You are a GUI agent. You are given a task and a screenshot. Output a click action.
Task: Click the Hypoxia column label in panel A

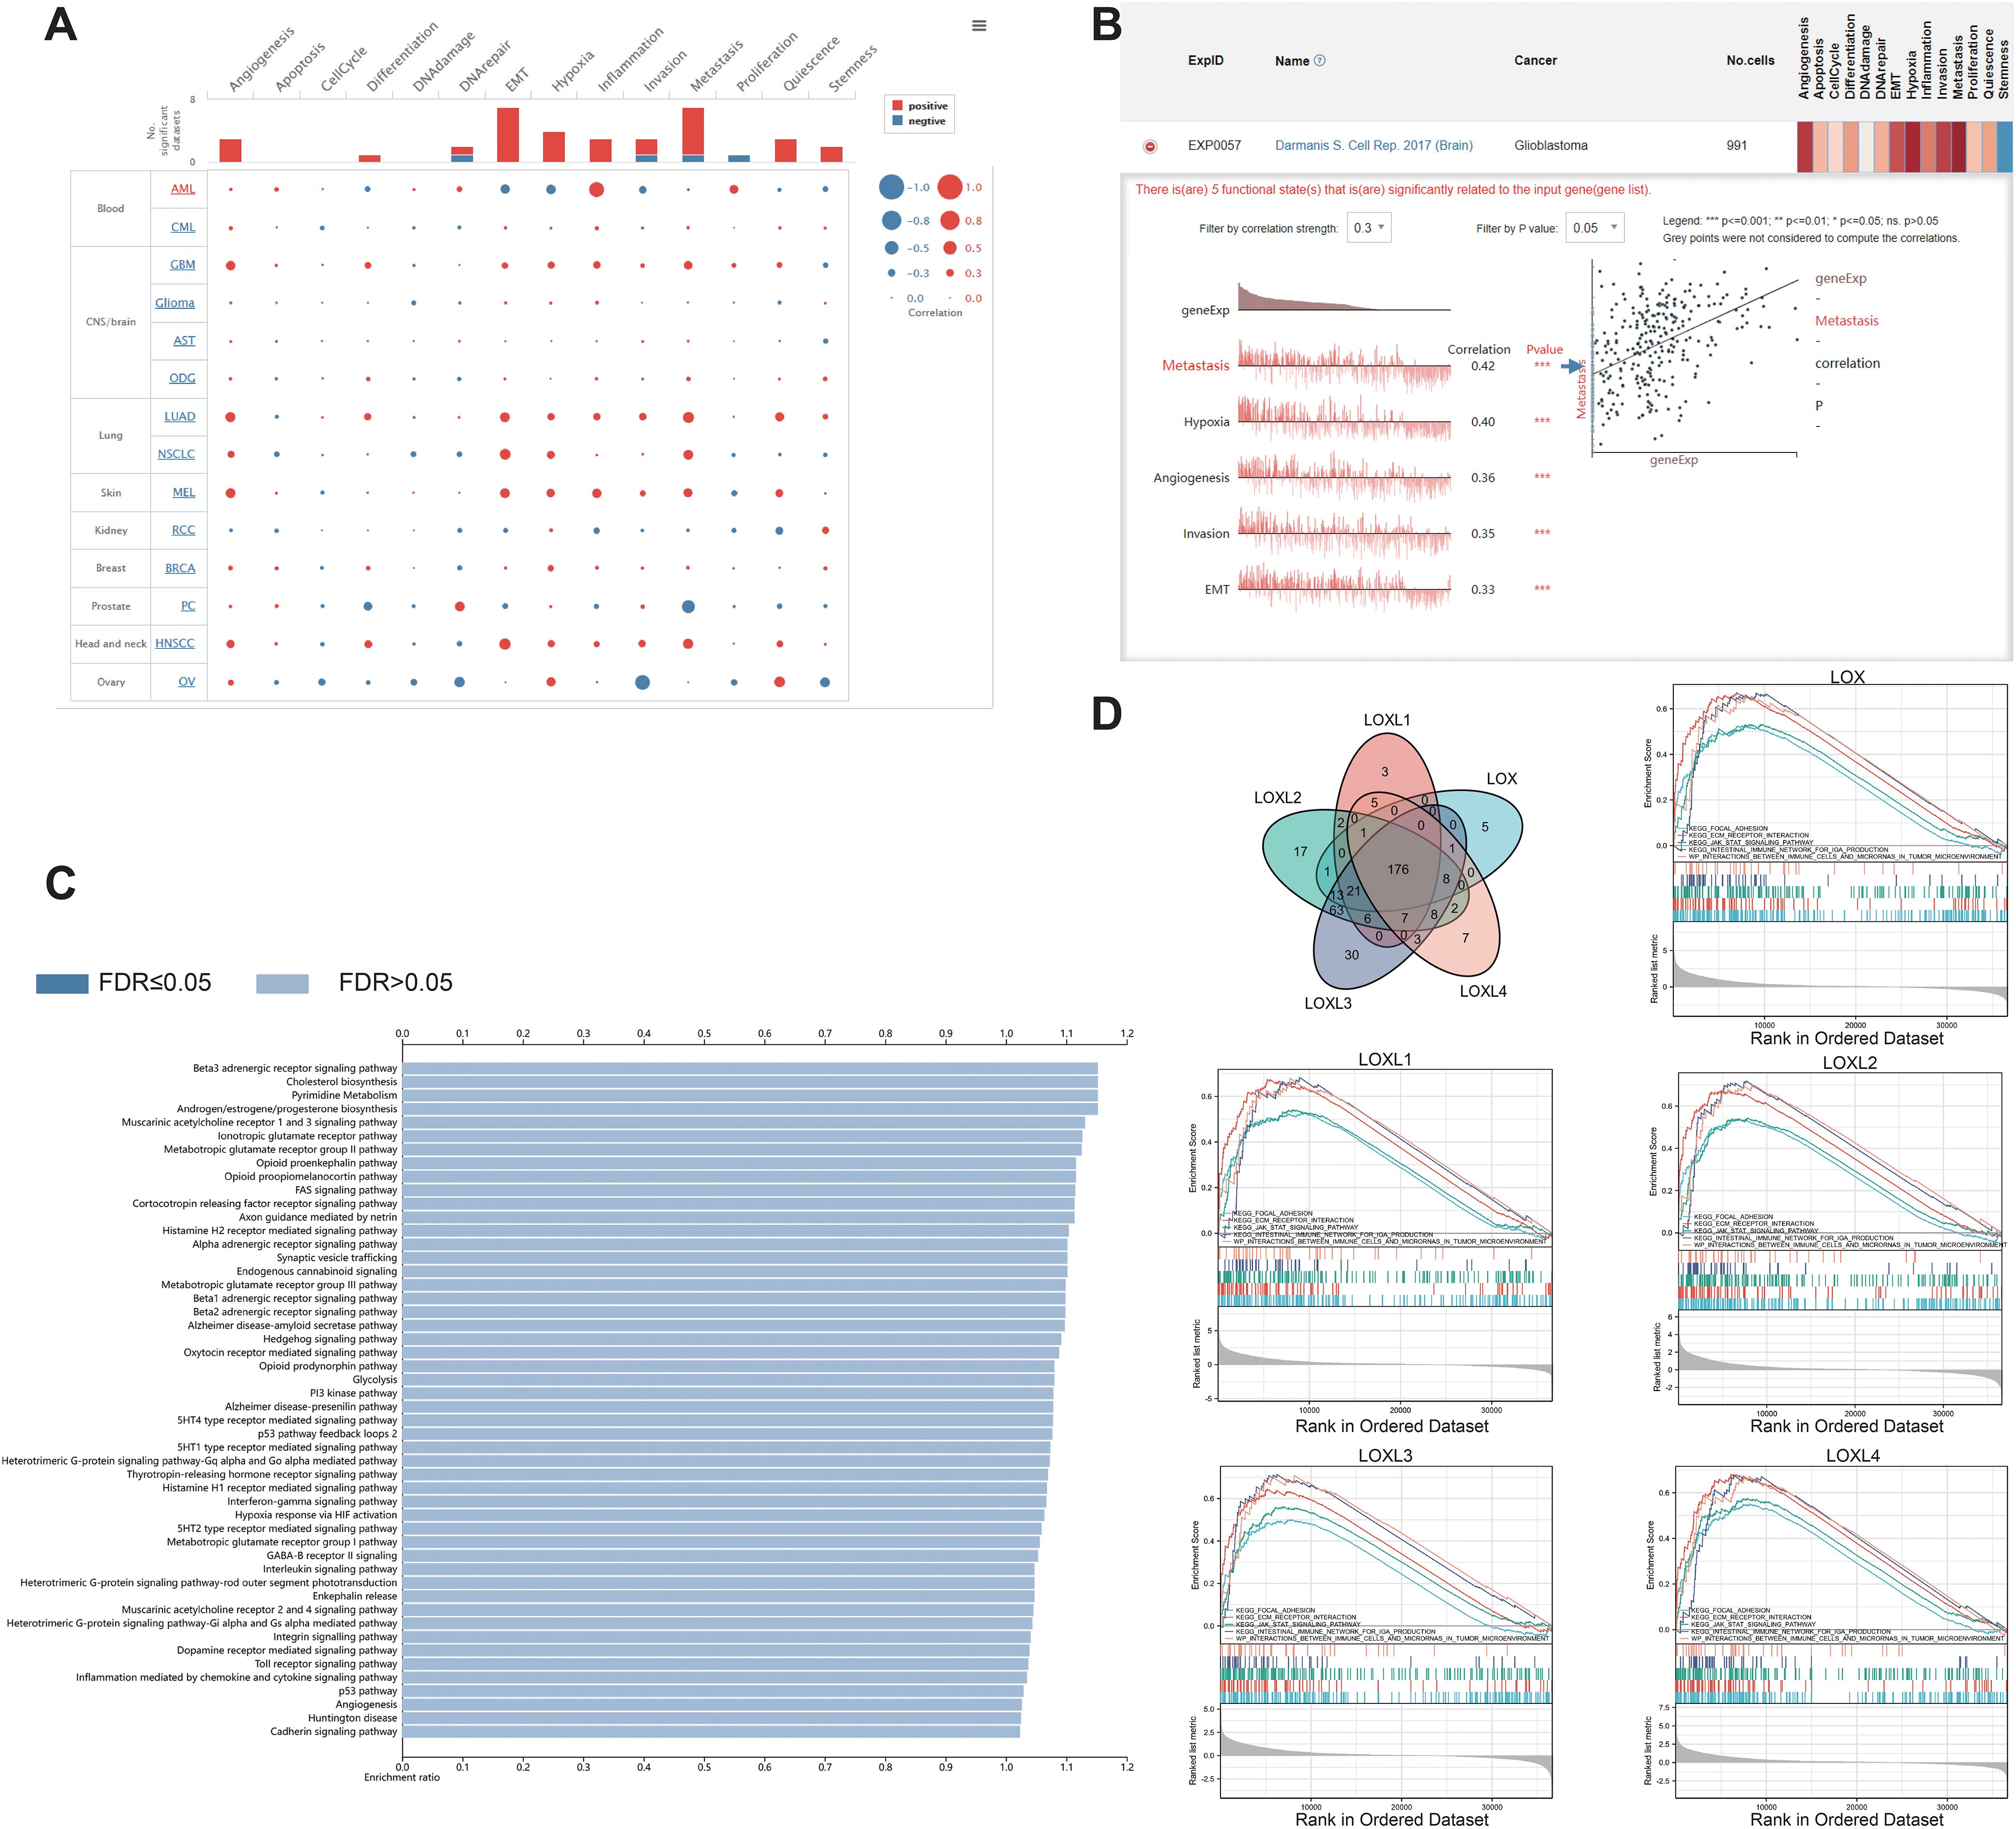(572, 71)
